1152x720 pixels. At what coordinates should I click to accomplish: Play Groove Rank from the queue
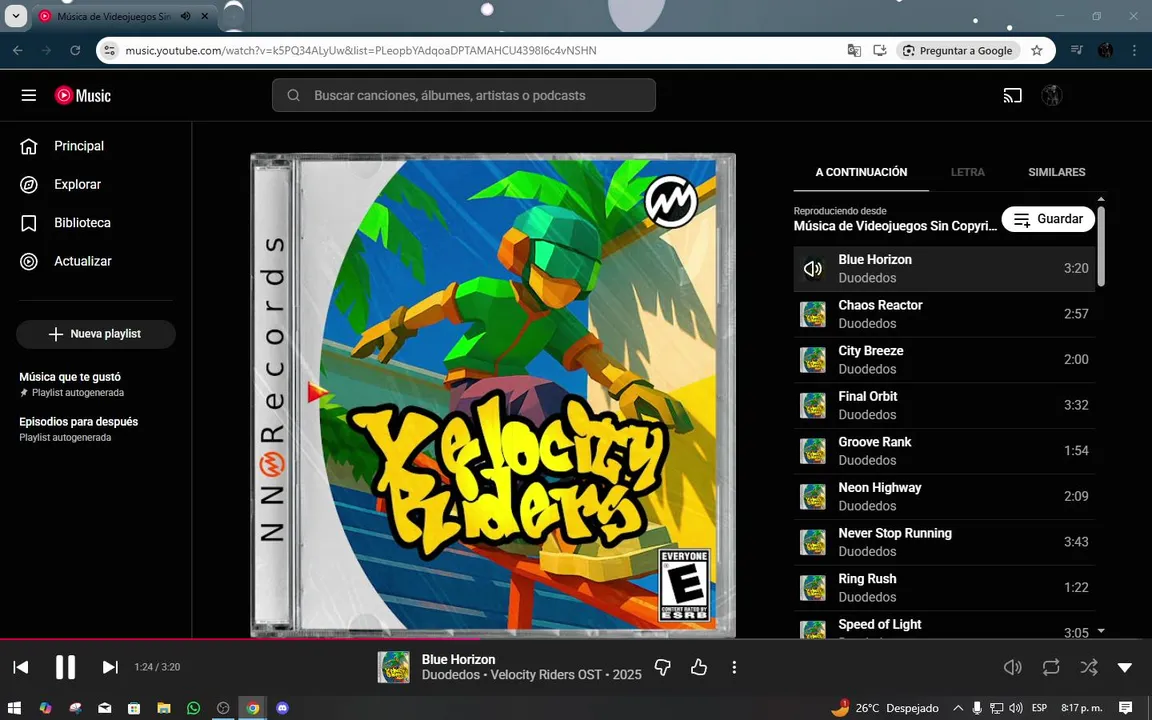coord(944,451)
